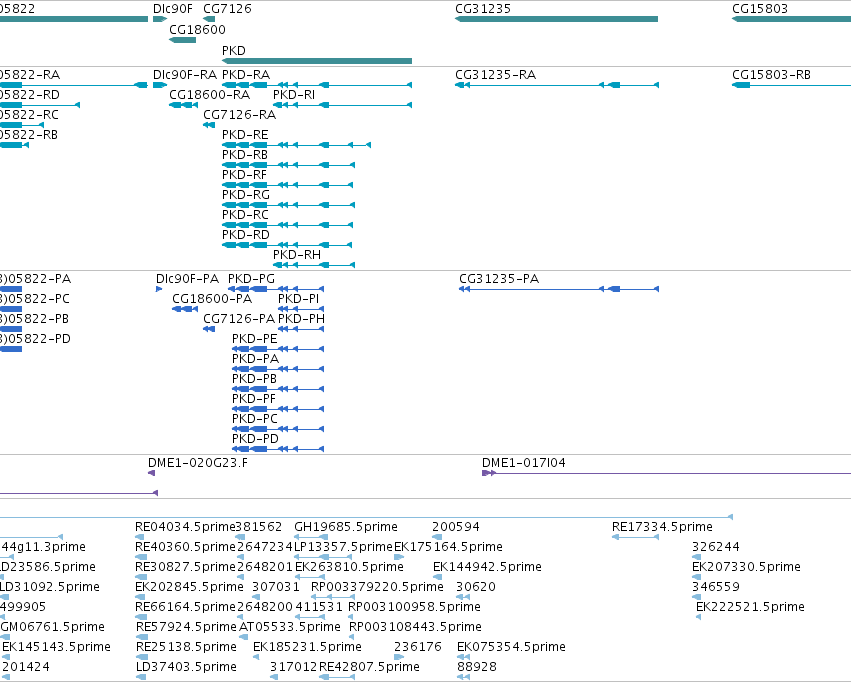
Task: Click transcript PKD-RB
Action: coord(288,165)
